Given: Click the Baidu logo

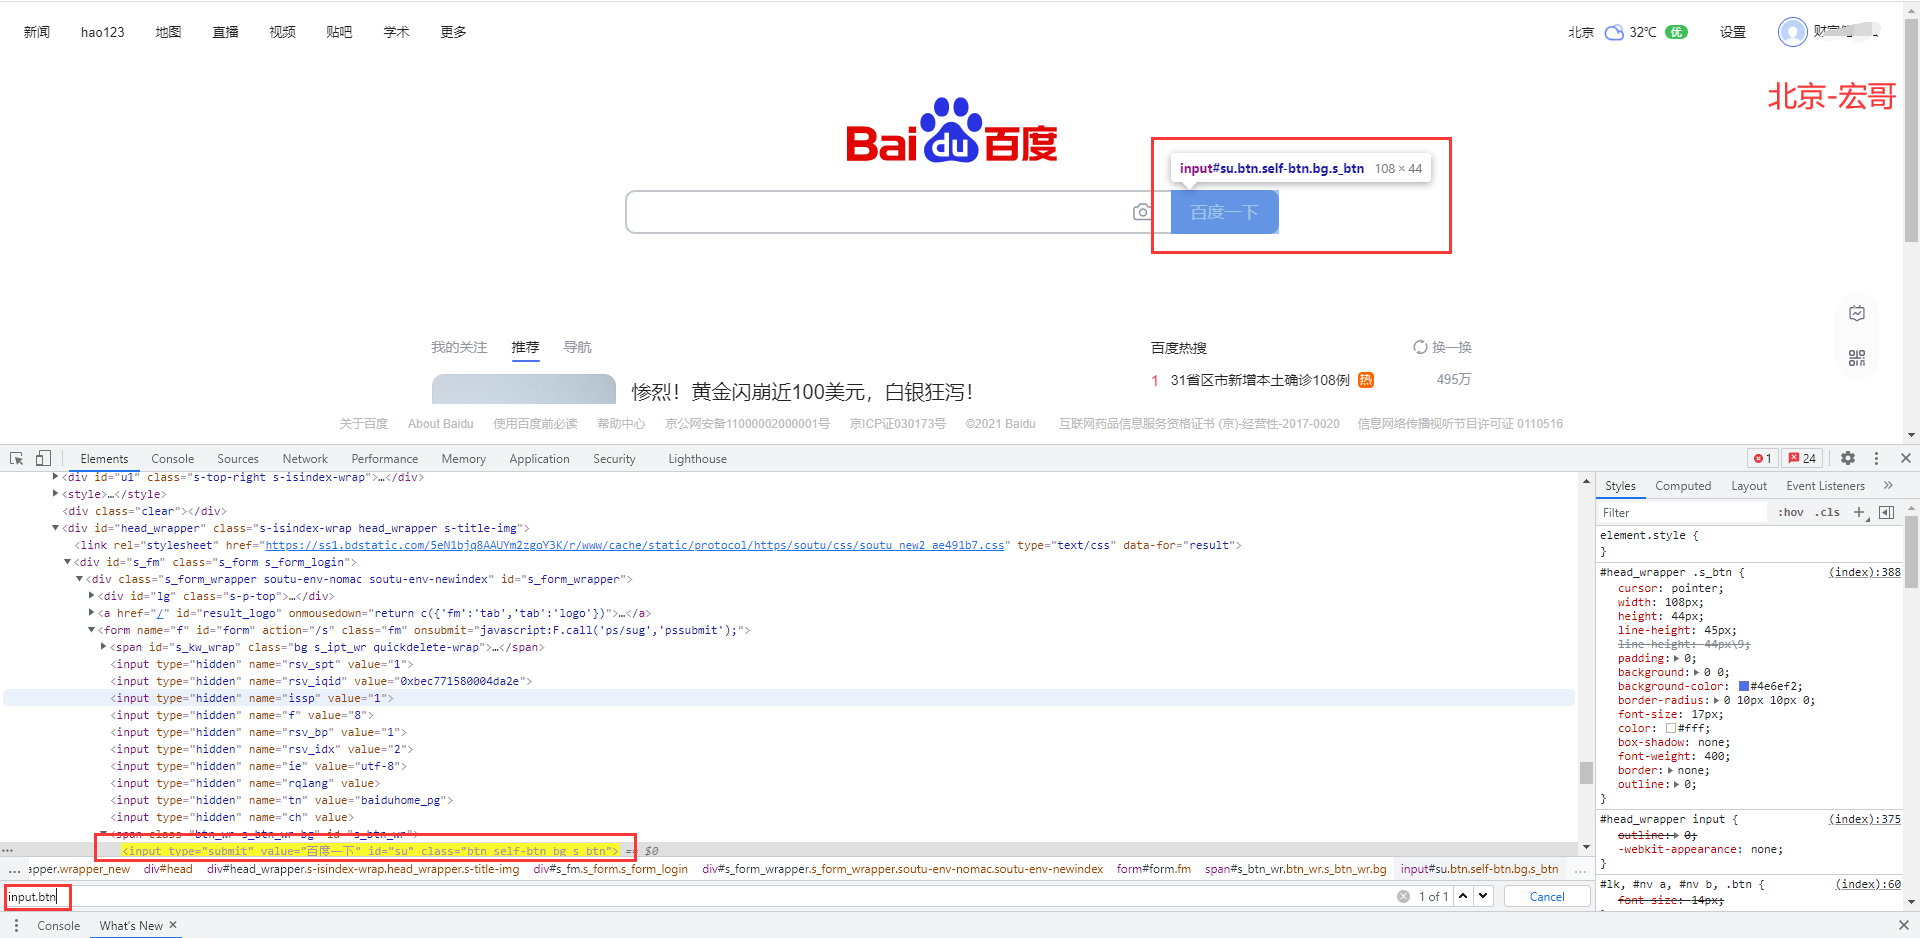Looking at the screenshot, I should 951,130.
